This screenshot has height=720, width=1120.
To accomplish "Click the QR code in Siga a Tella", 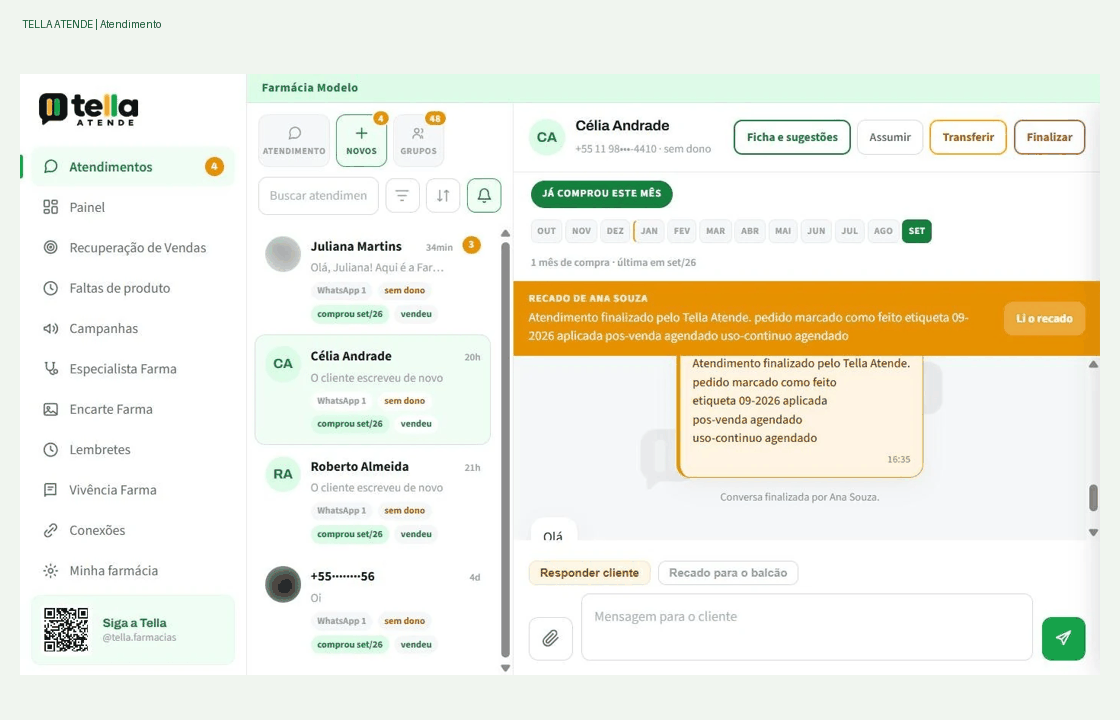I will tap(66, 629).
